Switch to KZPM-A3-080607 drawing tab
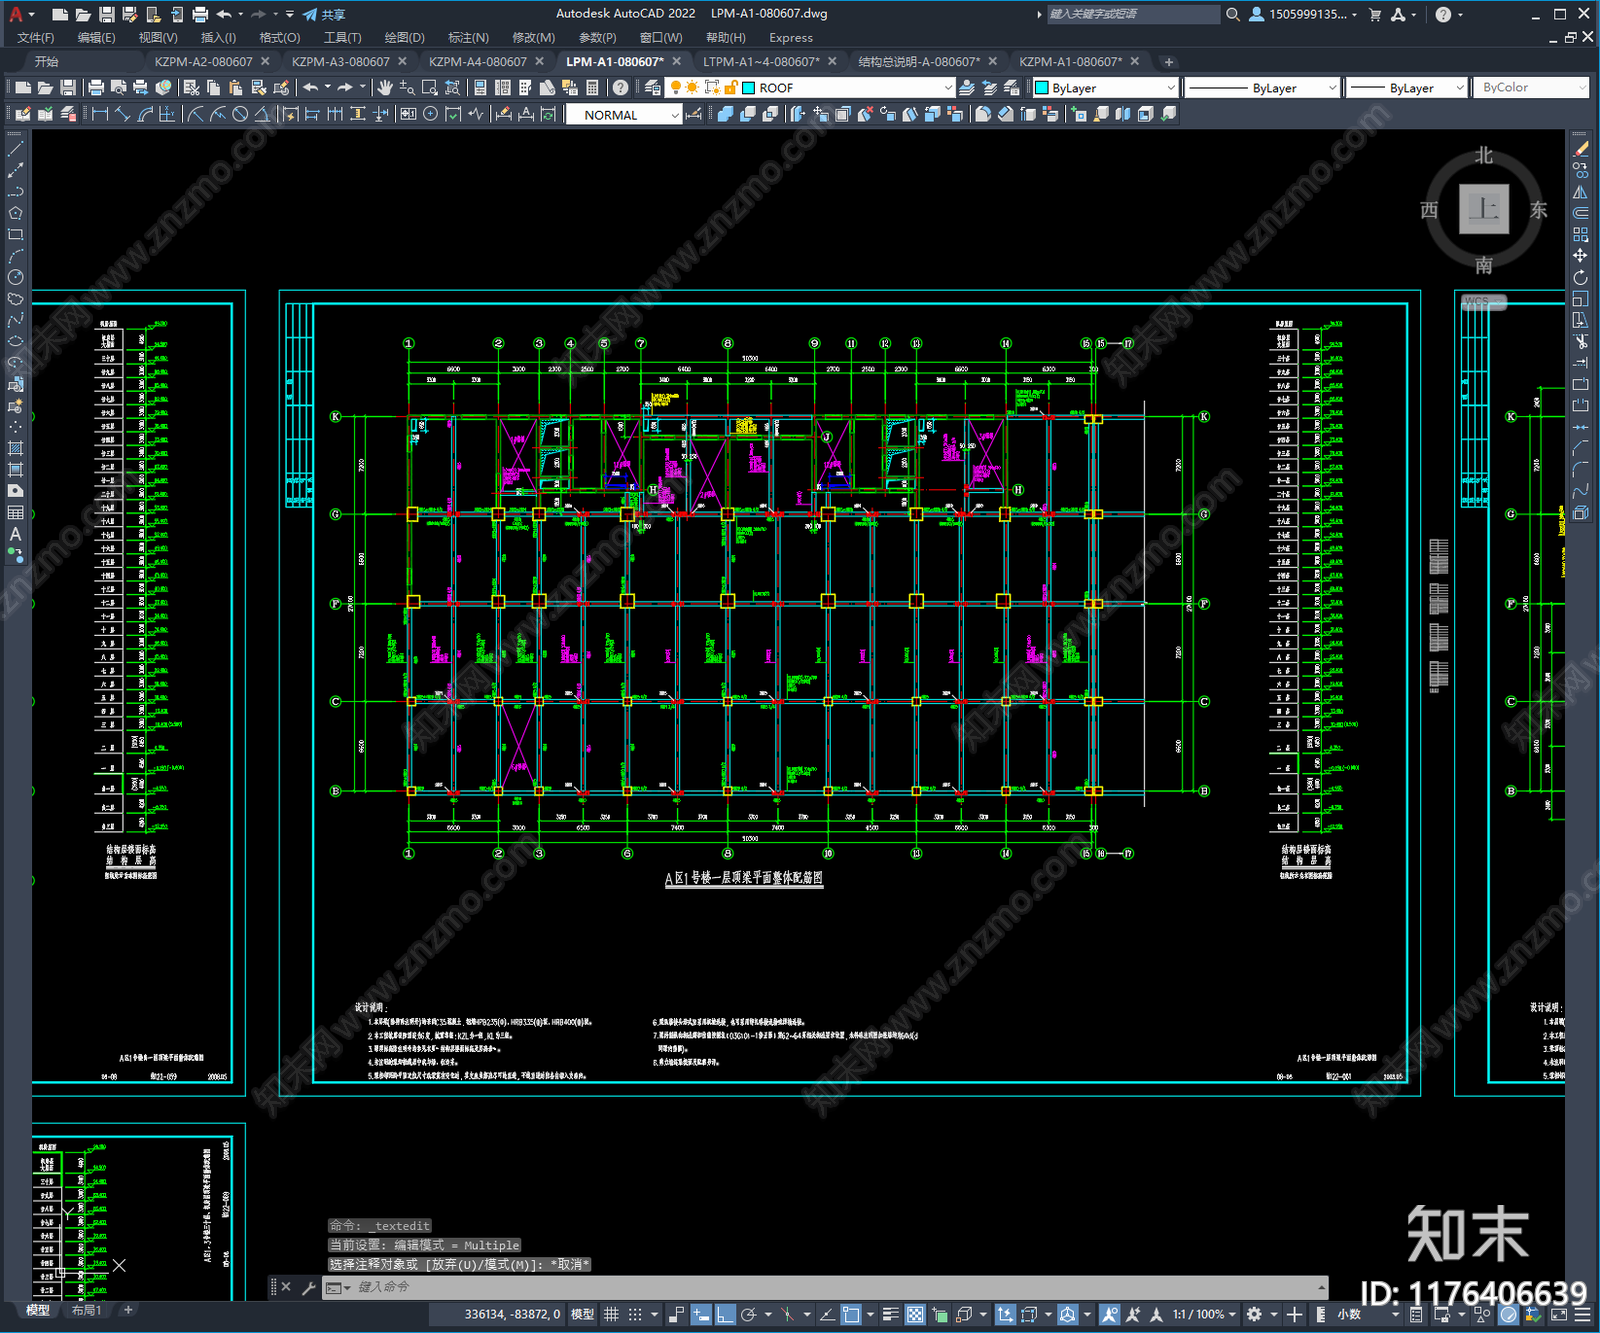1600x1333 pixels. pos(341,61)
